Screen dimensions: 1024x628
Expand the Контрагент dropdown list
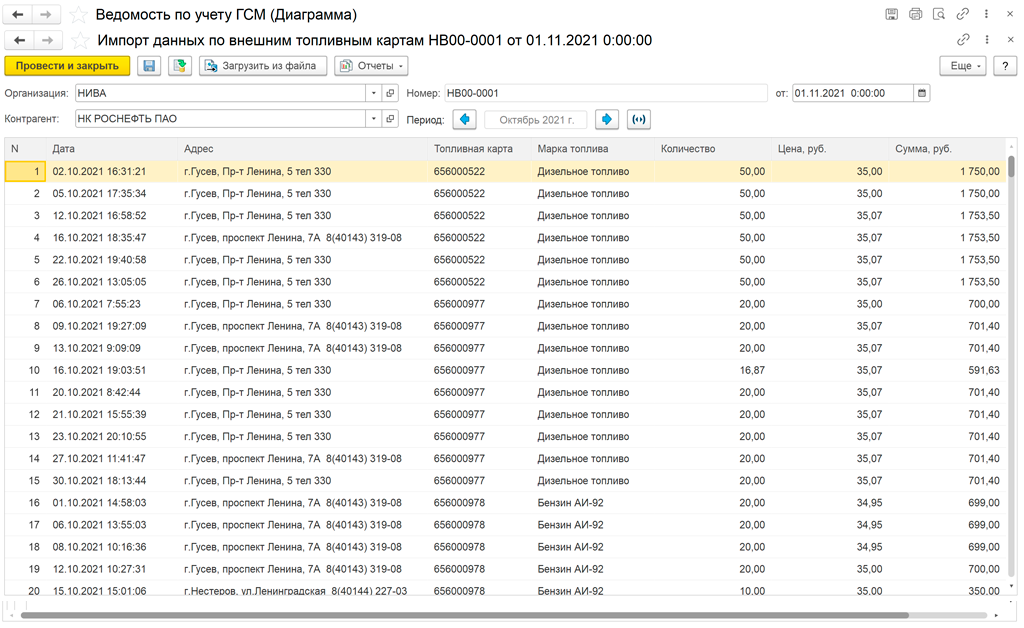(373, 119)
